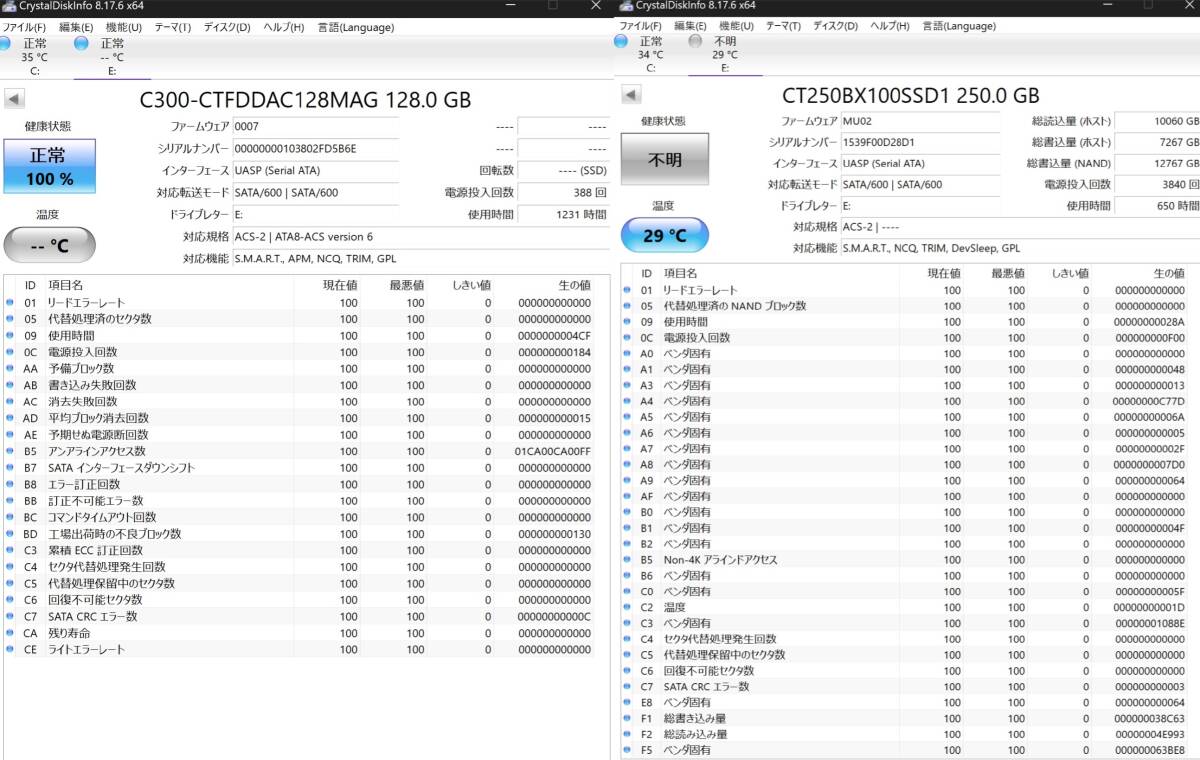Image resolution: width=1200 pixels, height=760 pixels.
Task: Click status dot of row AC 消去失敗回数
Action: [11, 402]
